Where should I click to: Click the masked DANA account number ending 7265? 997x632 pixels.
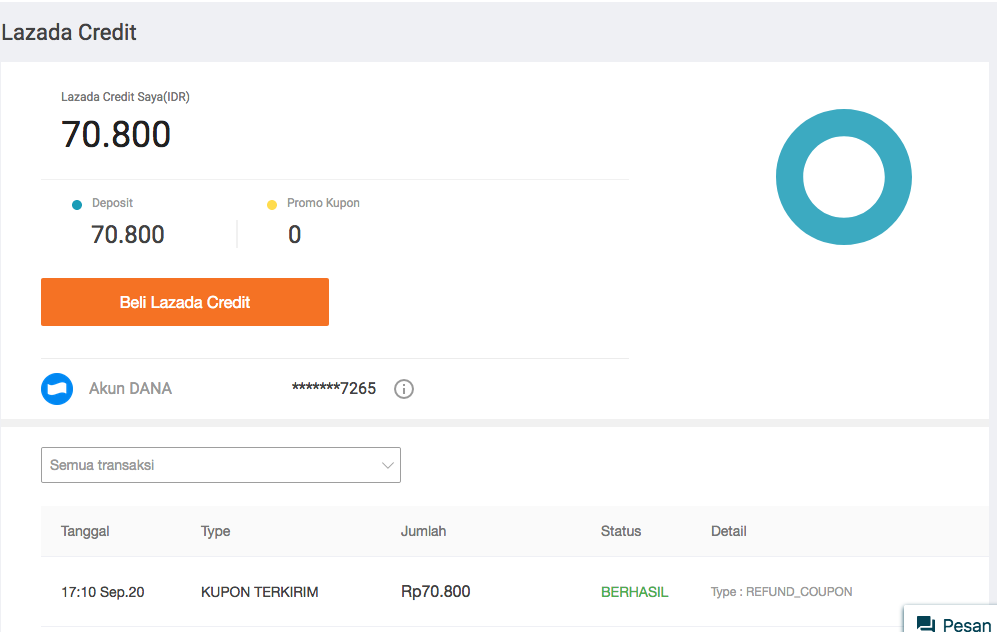(334, 389)
